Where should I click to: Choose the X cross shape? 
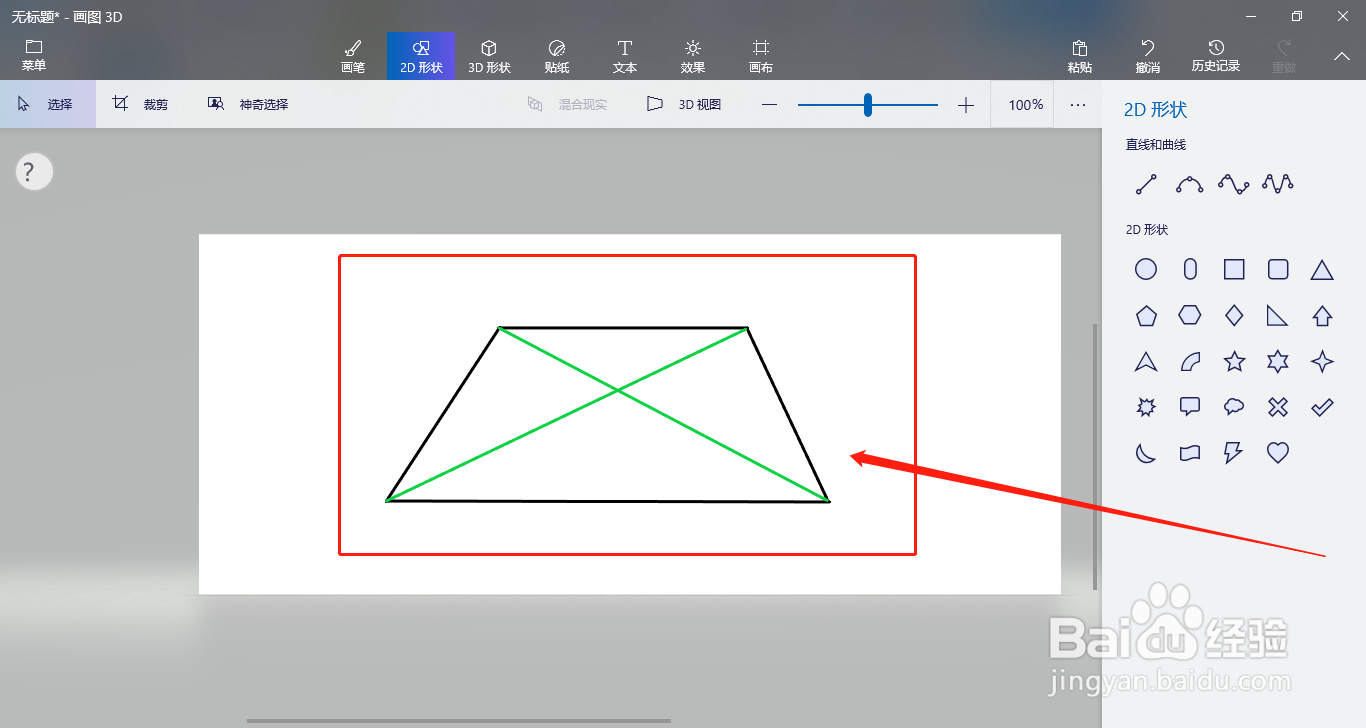pos(1278,407)
